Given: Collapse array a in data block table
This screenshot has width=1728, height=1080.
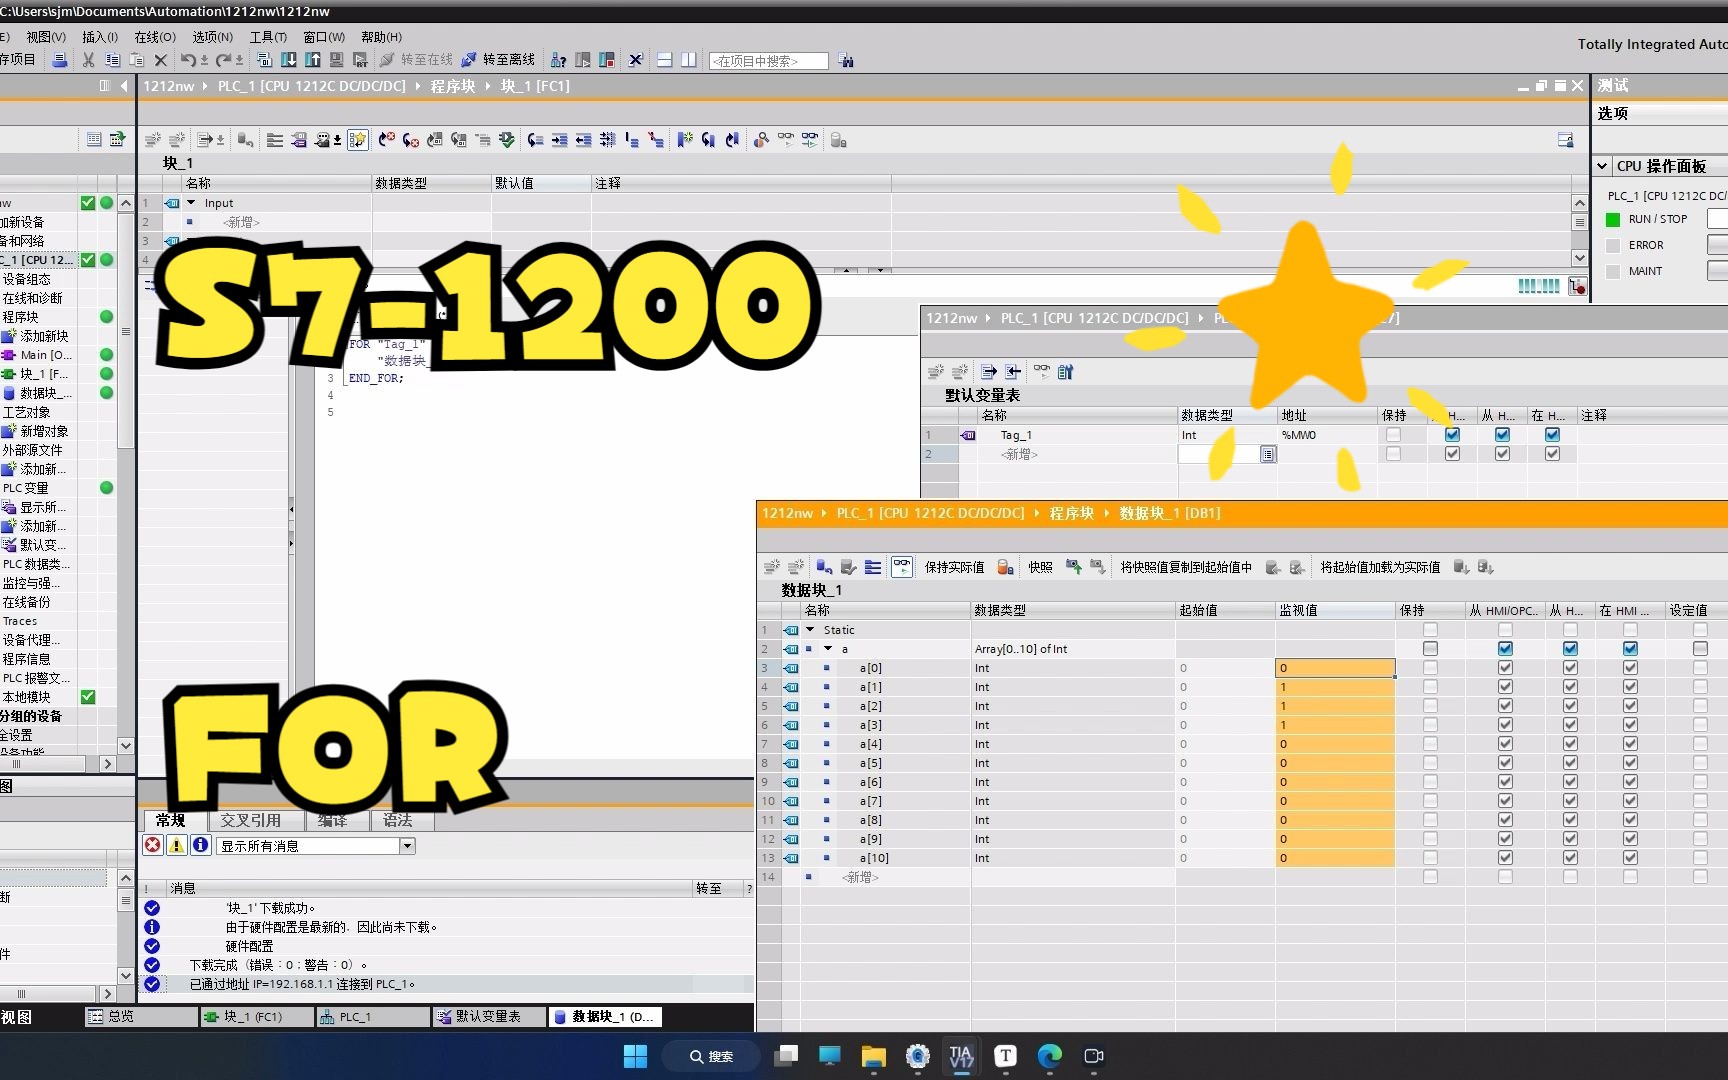Looking at the screenshot, I should [828, 649].
